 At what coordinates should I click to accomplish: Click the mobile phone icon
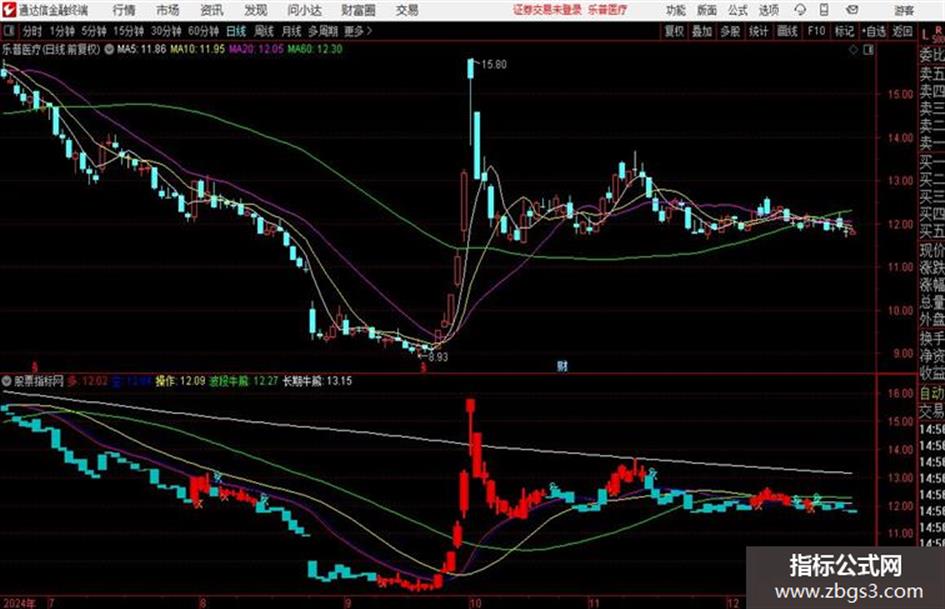click(824, 10)
